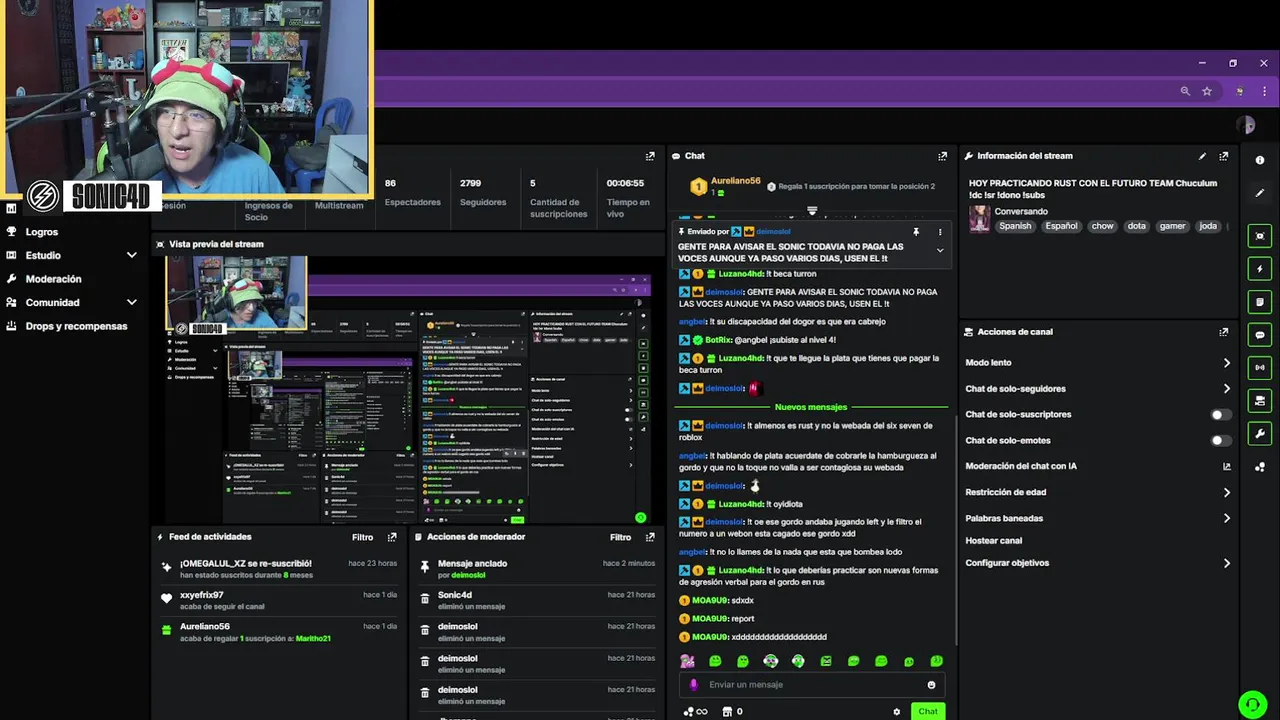The width and height of the screenshot is (1280, 720).
Task: Bookmark the page with the star icon
Action: [x=1207, y=91]
